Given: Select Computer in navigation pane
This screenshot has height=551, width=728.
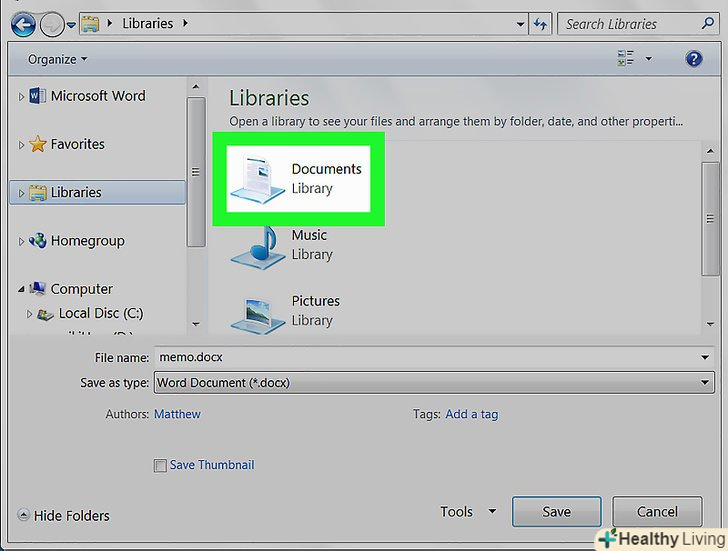Looking at the screenshot, I should 82,289.
